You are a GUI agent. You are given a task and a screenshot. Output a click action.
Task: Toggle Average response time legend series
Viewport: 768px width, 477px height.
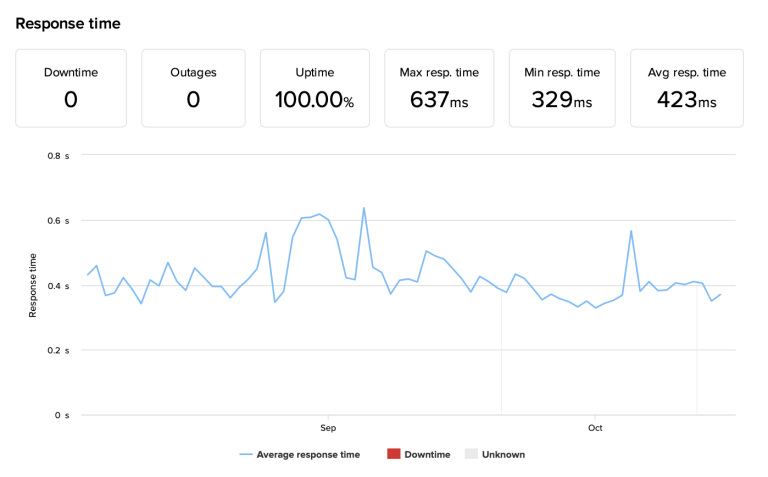(x=300, y=454)
